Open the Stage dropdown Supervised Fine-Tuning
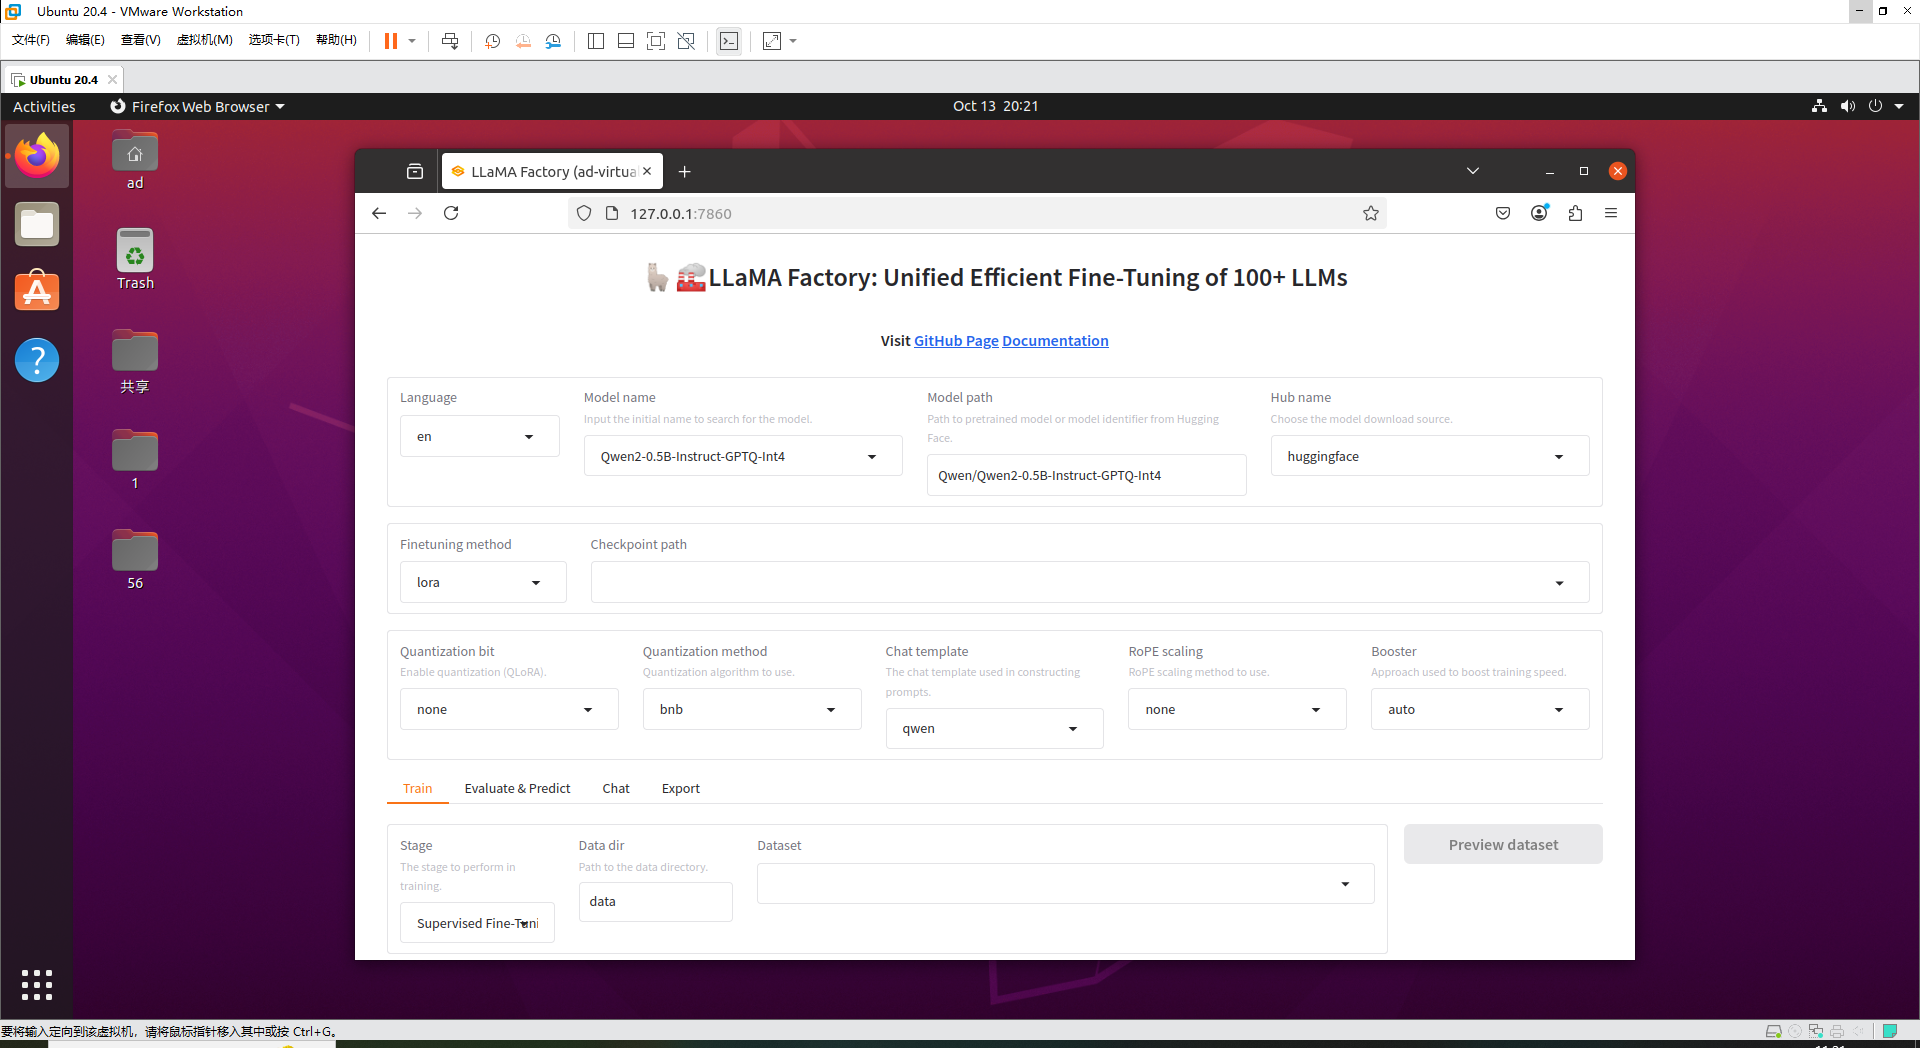Image resolution: width=1920 pixels, height=1048 pixels. [x=477, y=923]
